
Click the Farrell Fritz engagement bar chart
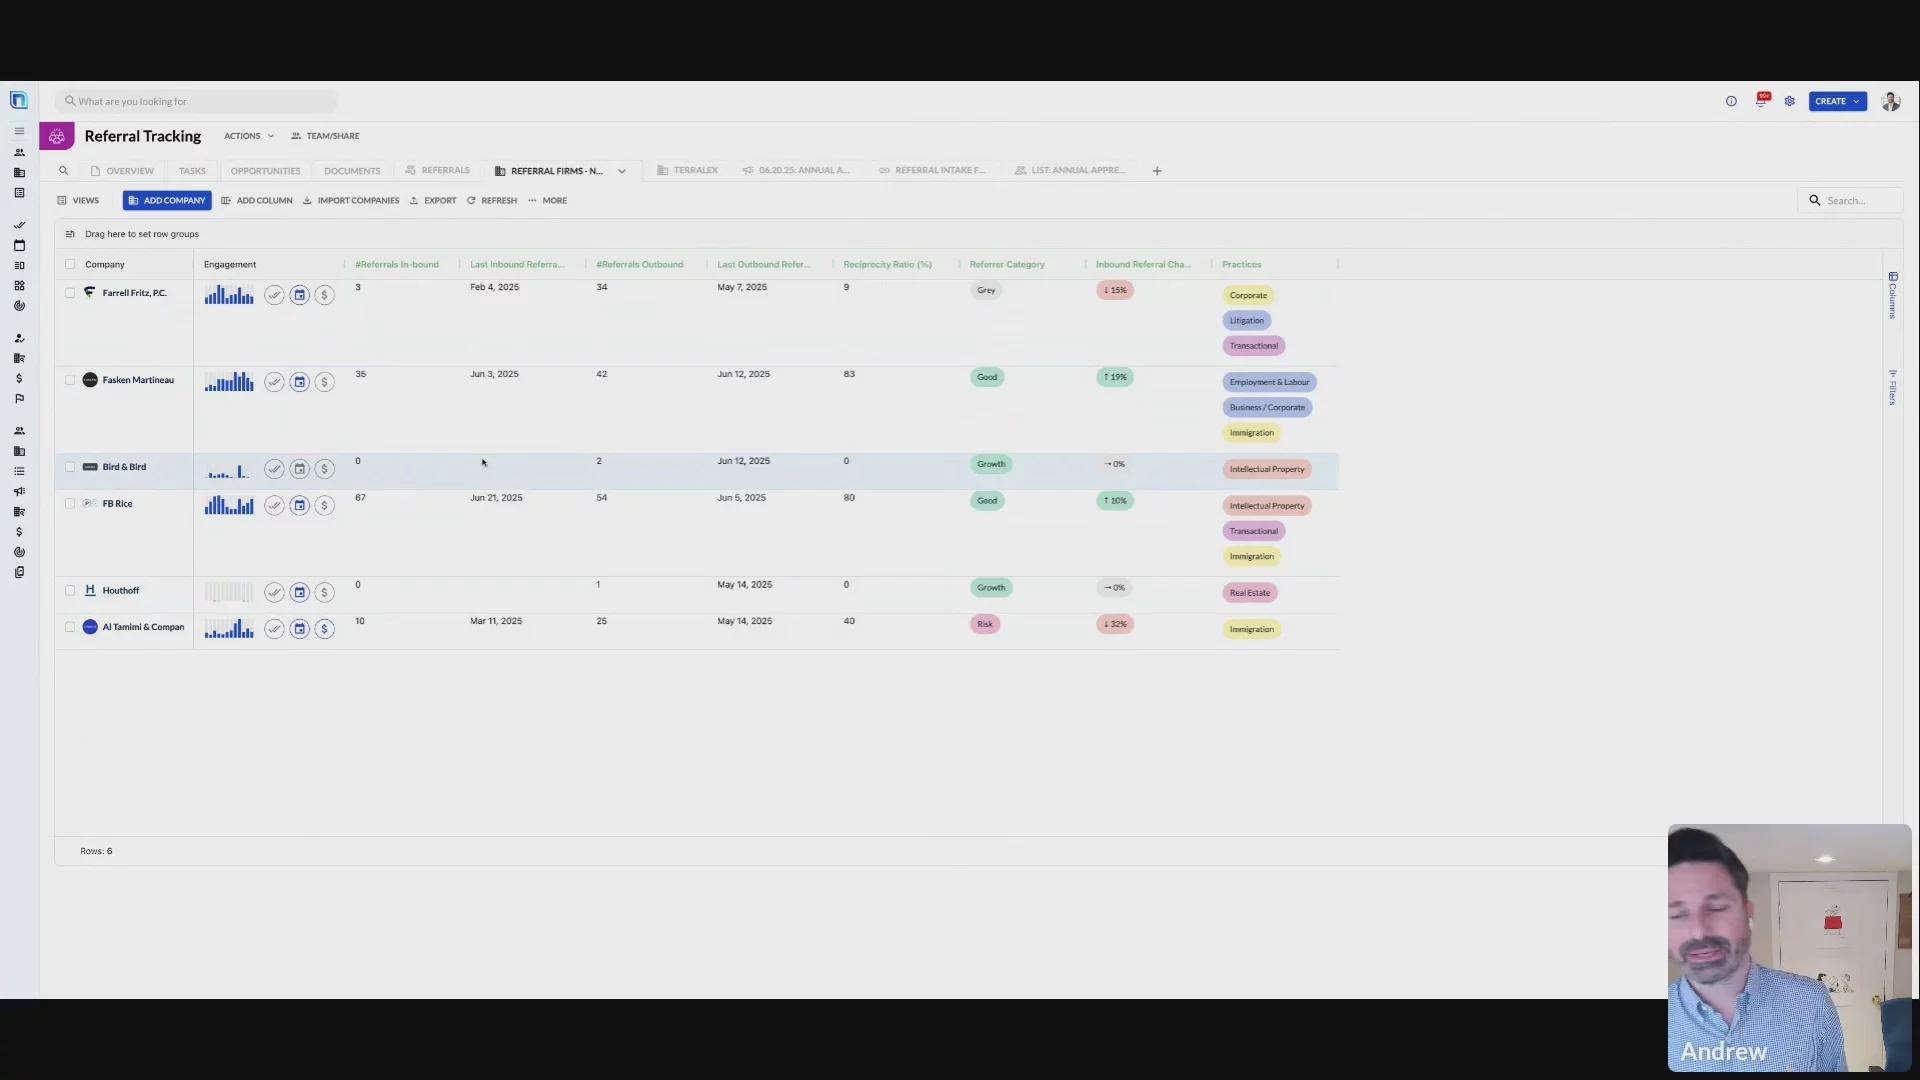(229, 295)
